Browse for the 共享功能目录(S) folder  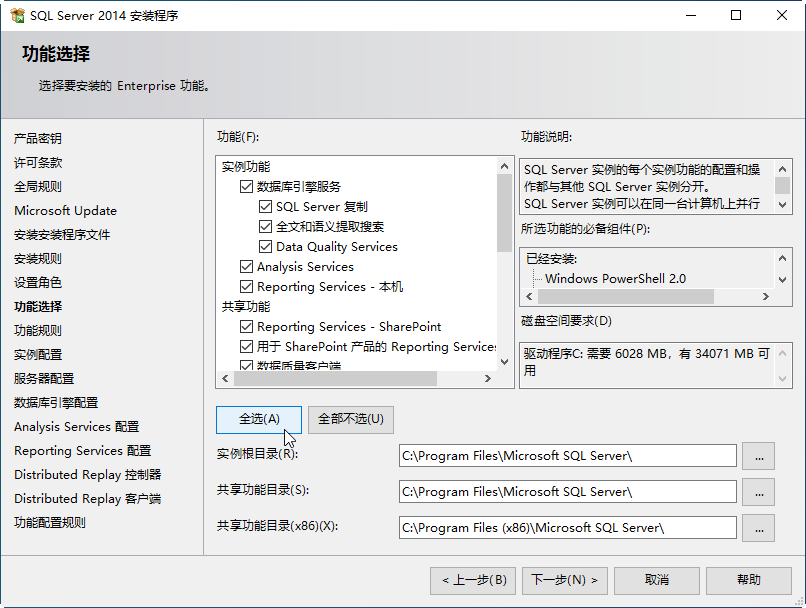point(759,492)
